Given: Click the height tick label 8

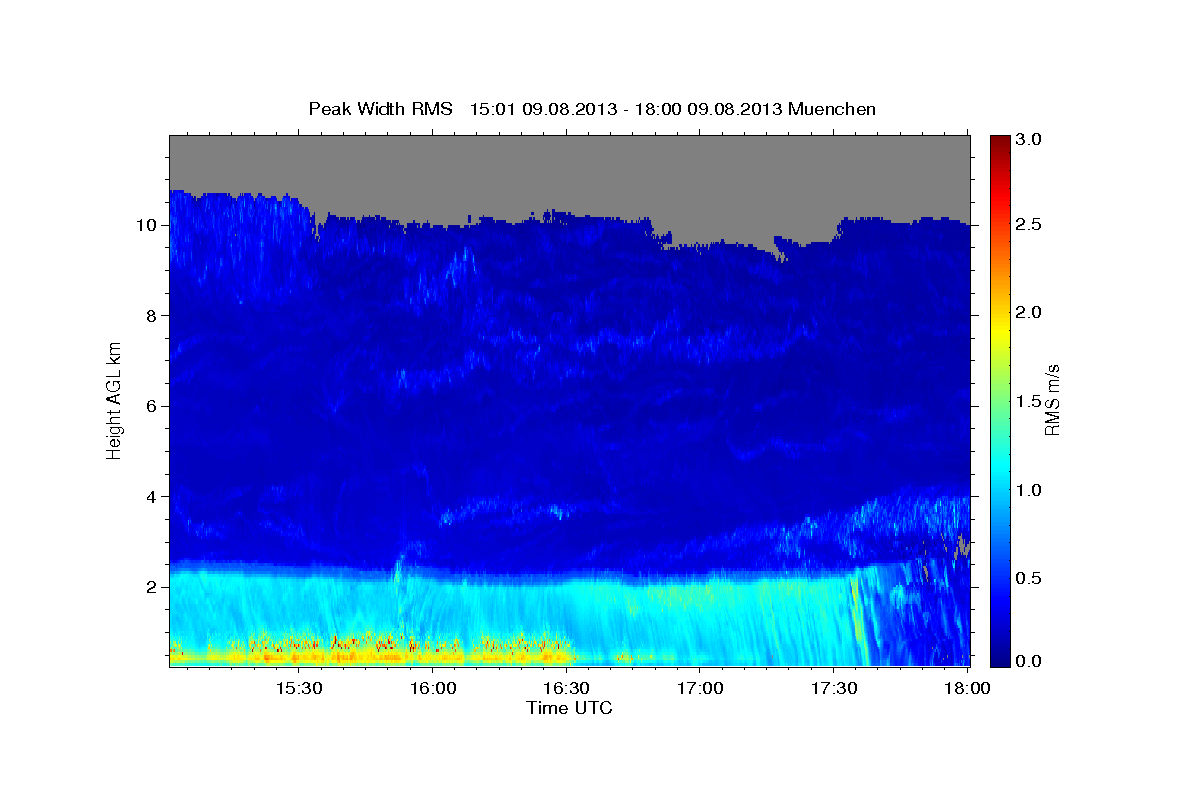Looking at the screenshot, I should pyautogui.click(x=154, y=316).
